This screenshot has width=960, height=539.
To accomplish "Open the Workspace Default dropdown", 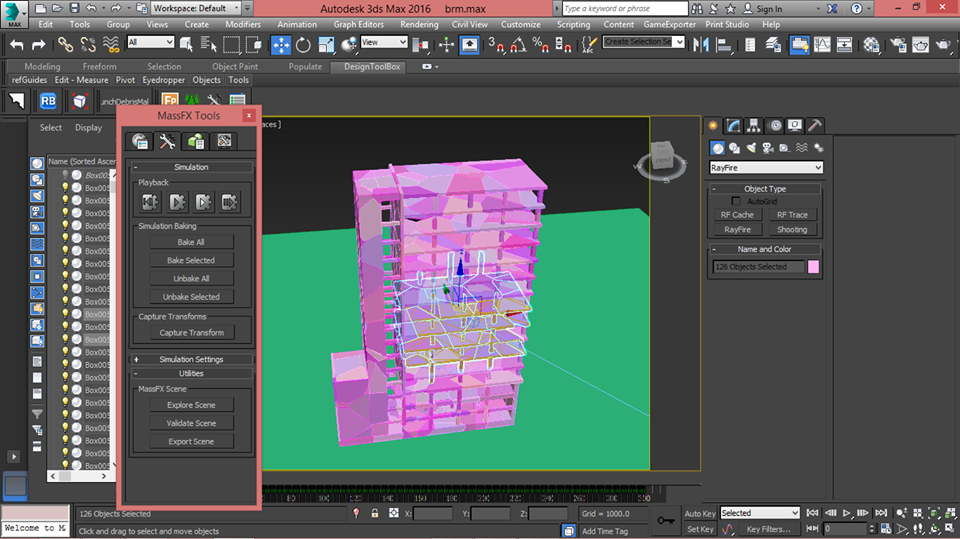I will (196, 8).
